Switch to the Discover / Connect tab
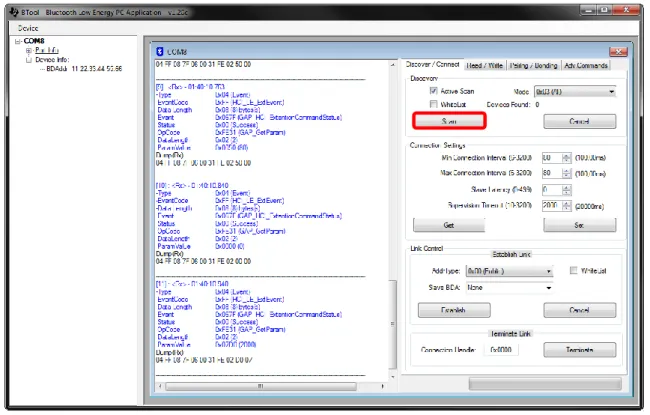The height and width of the screenshot is (415, 650). pyautogui.click(x=432, y=64)
